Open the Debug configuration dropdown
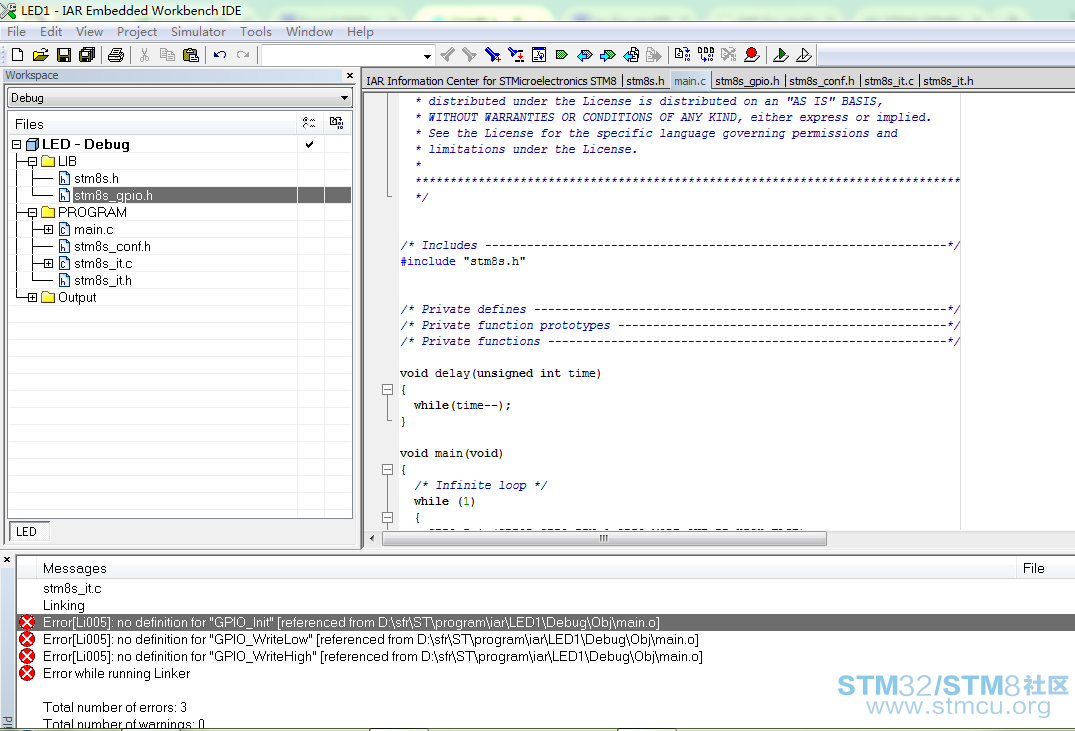 tap(344, 98)
